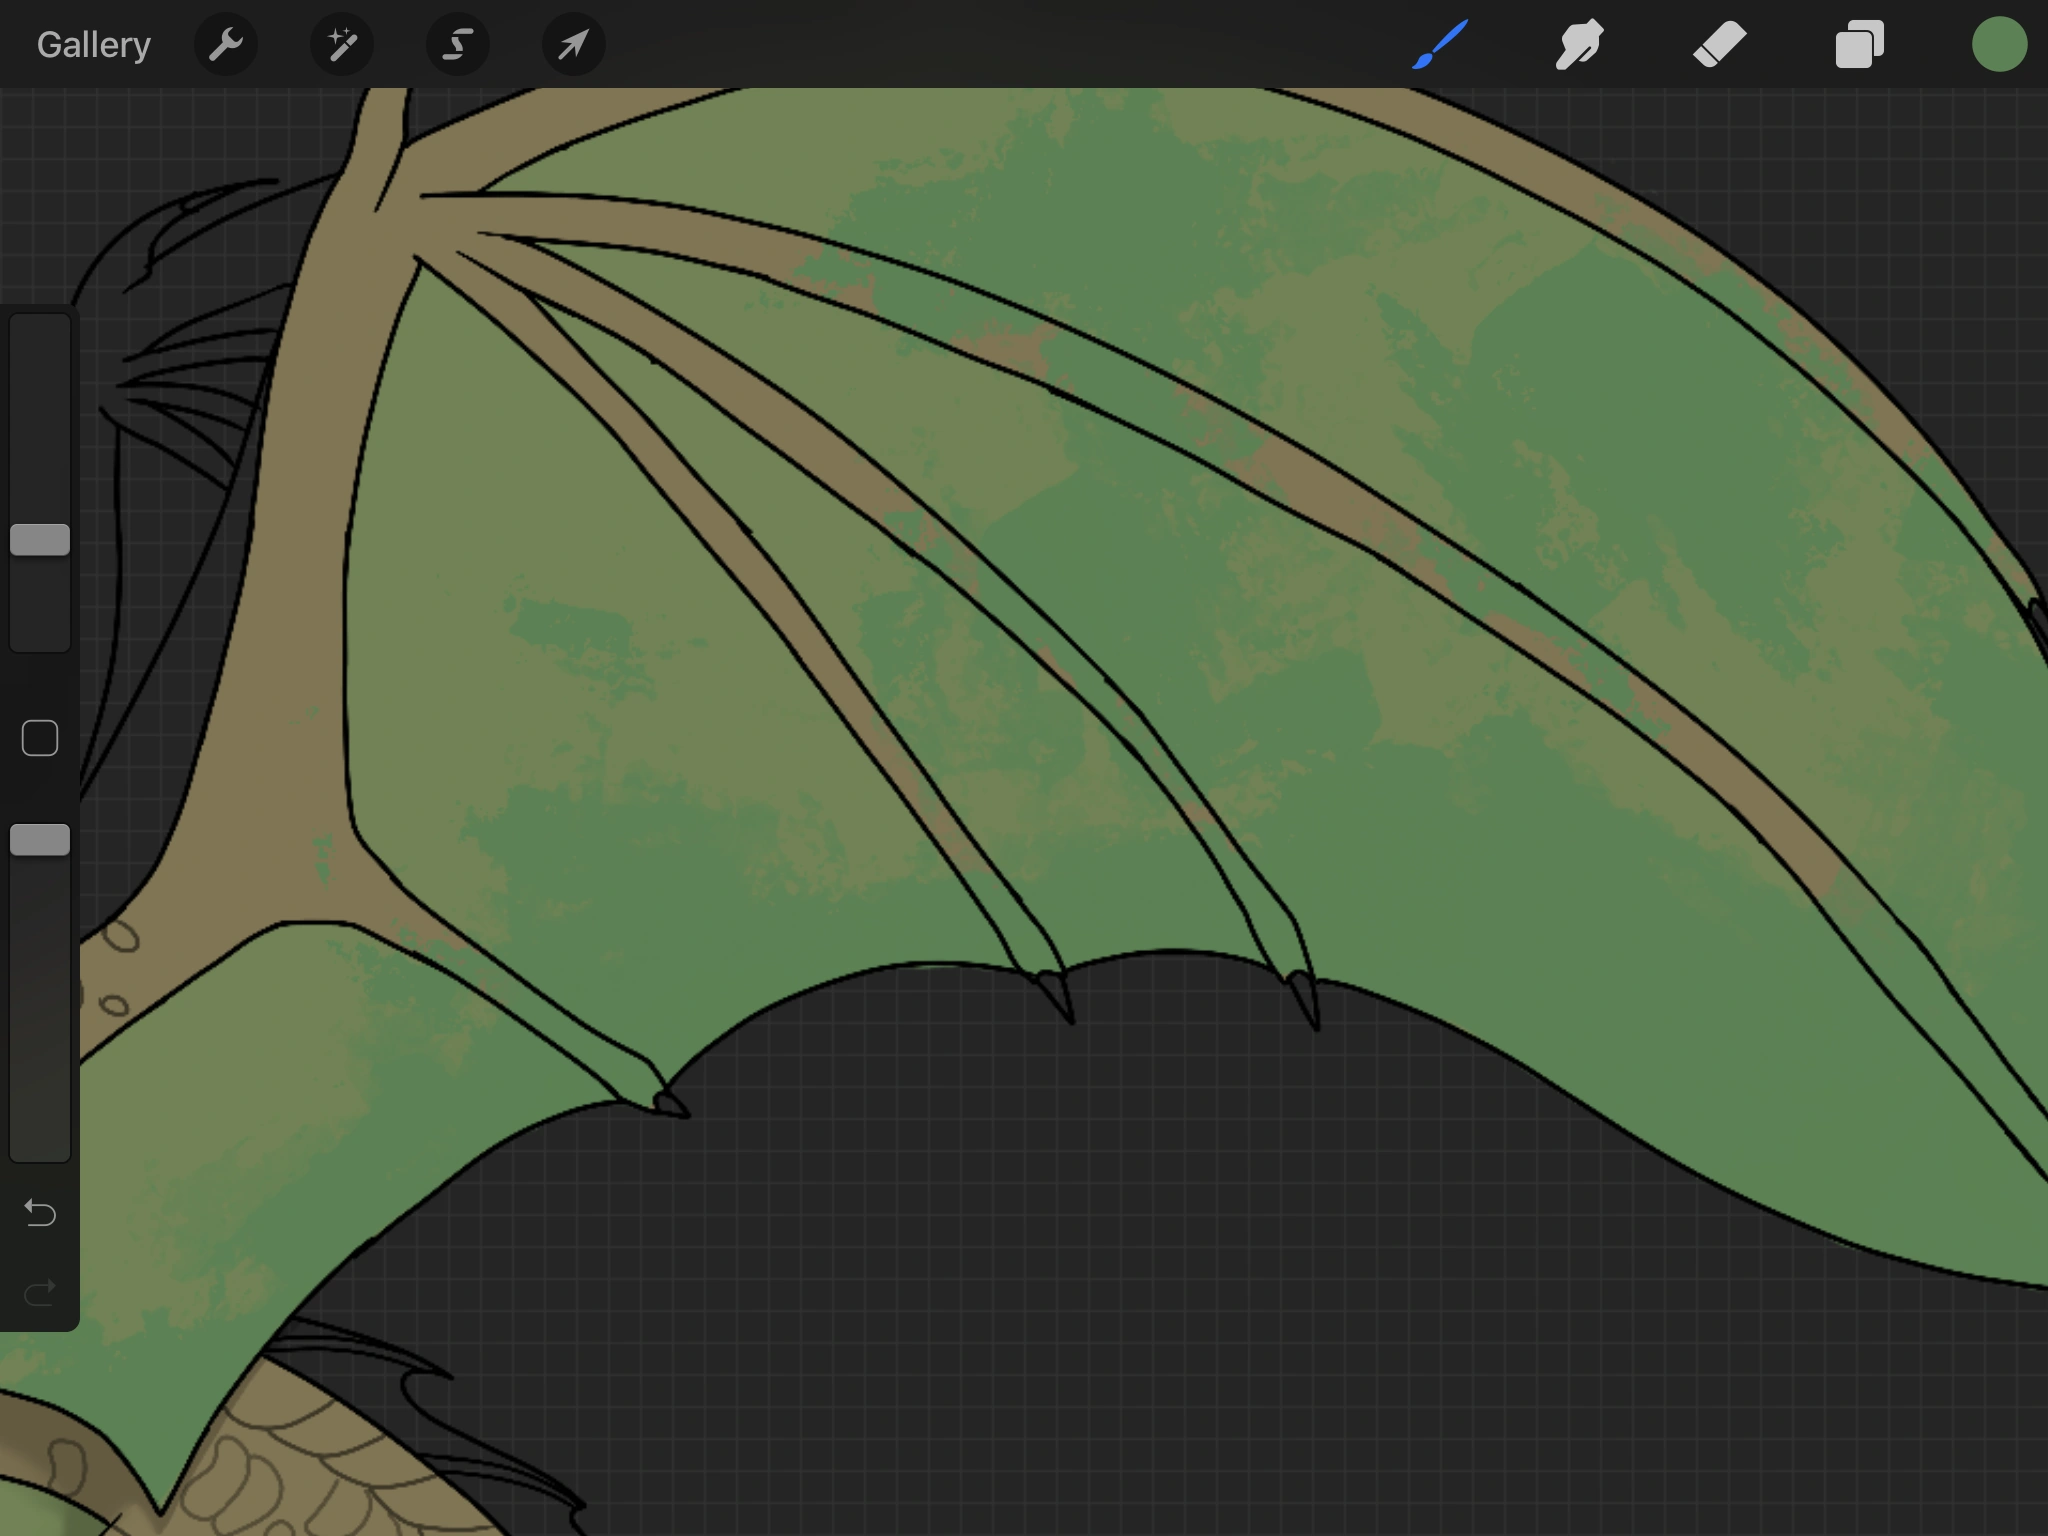2048x1536 pixels.
Task: Select the Brush tool
Action: tap(1440, 45)
